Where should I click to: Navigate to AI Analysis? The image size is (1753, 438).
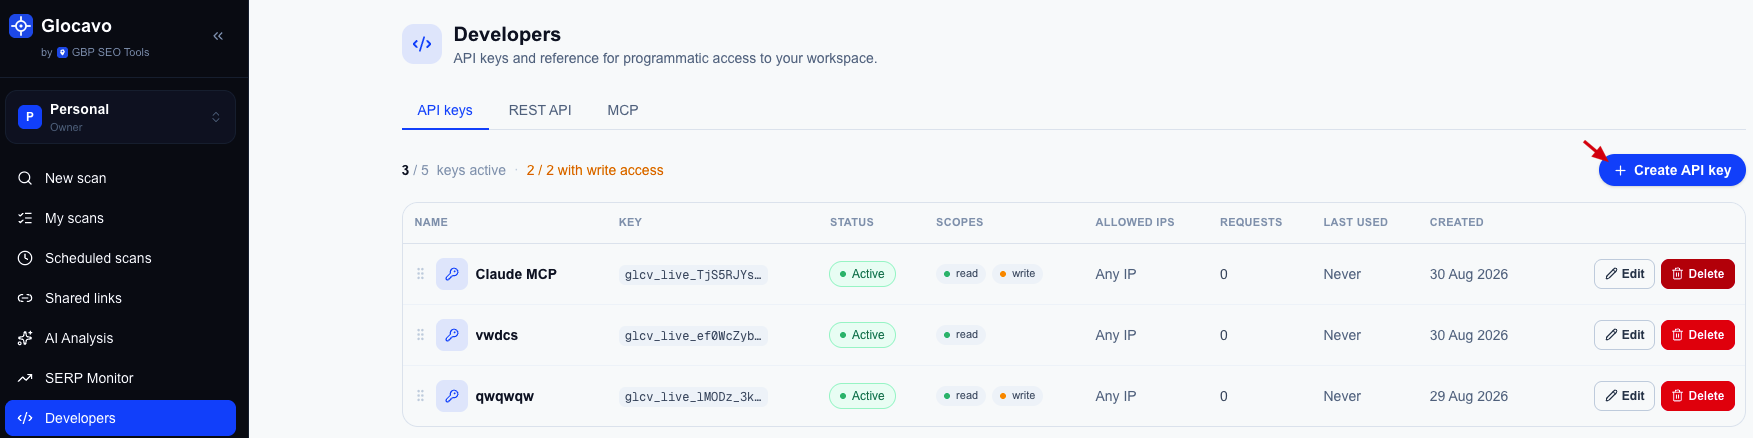tap(121, 338)
